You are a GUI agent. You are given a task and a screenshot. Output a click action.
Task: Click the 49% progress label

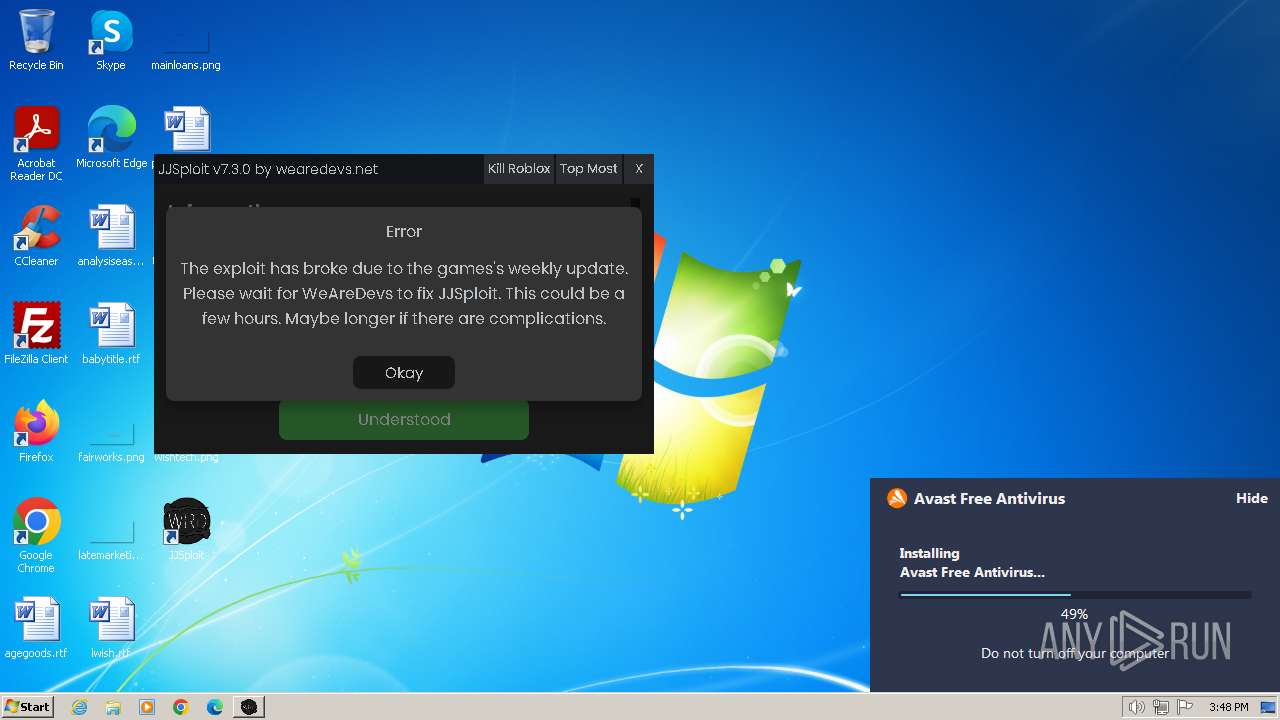[x=1074, y=614]
